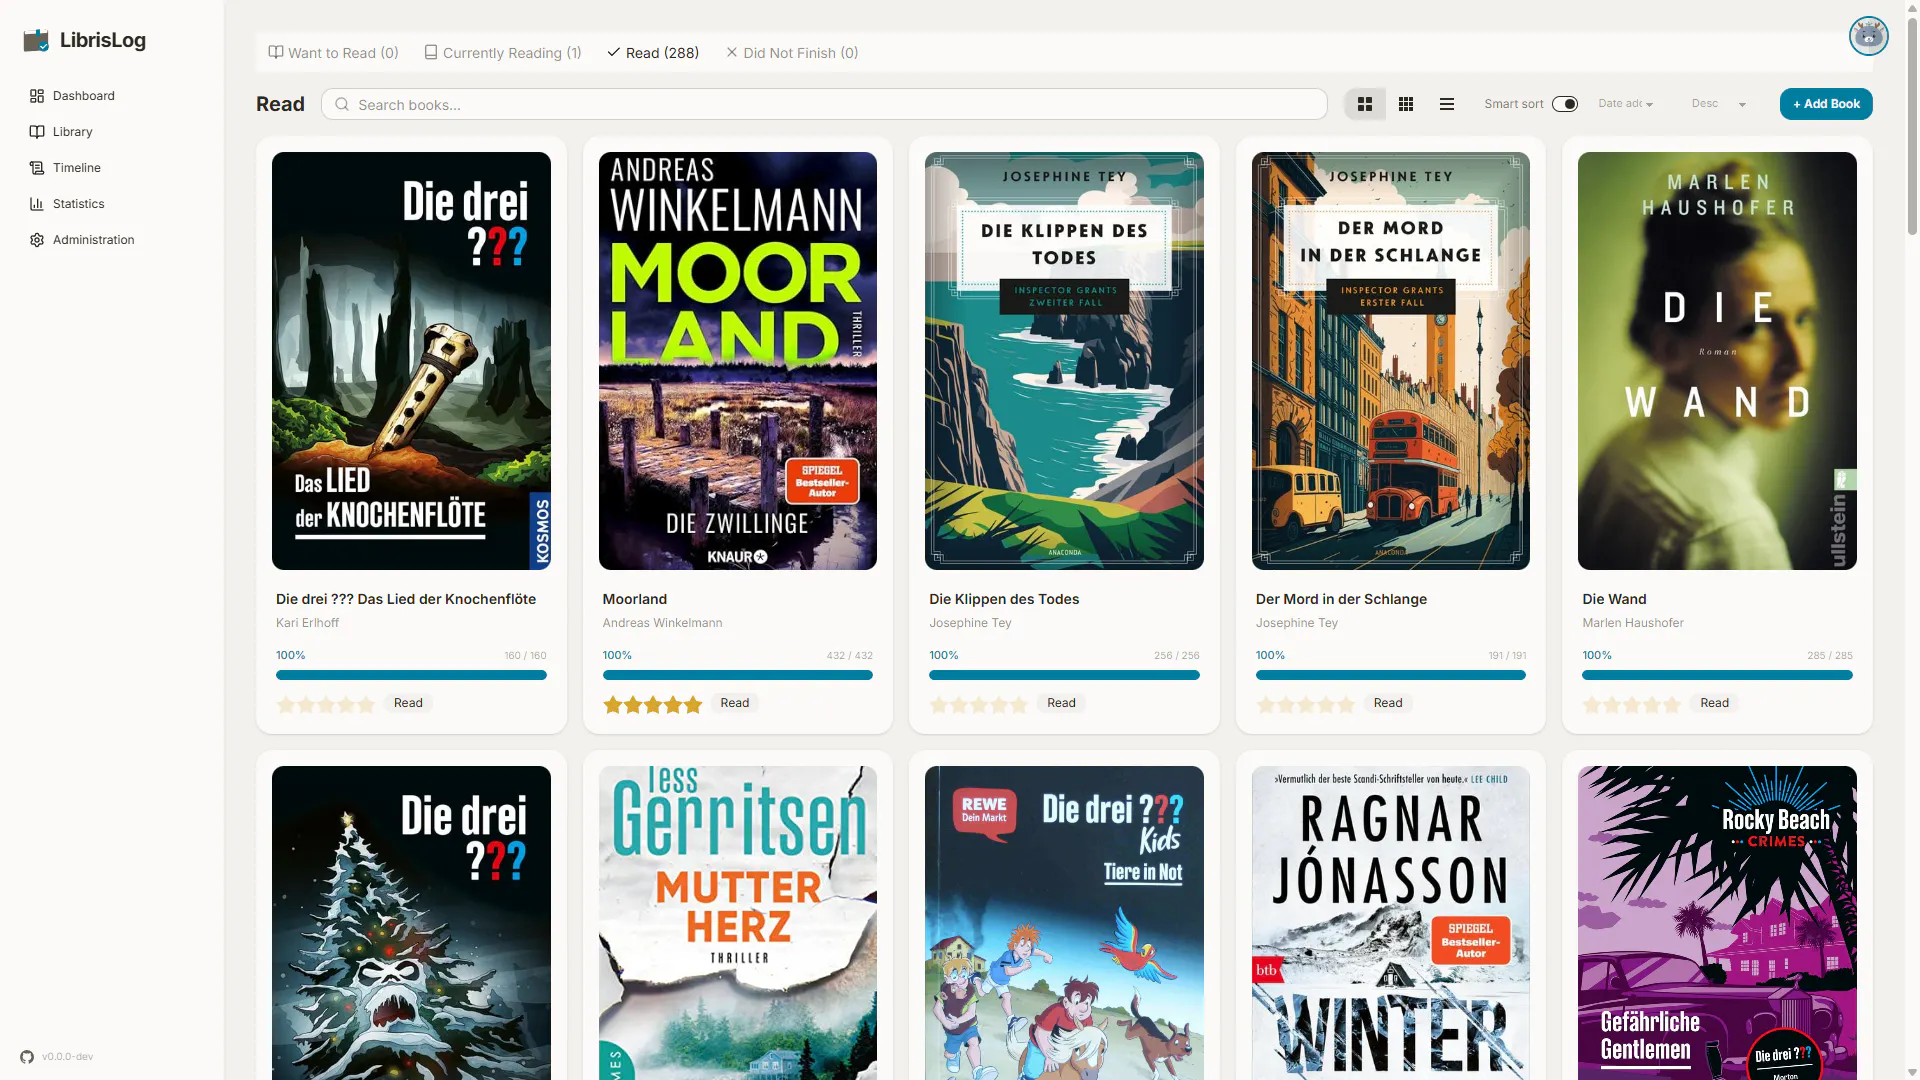
Task: Click title text 'Der Mord in der Schlange'
Action: coord(1341,599)
